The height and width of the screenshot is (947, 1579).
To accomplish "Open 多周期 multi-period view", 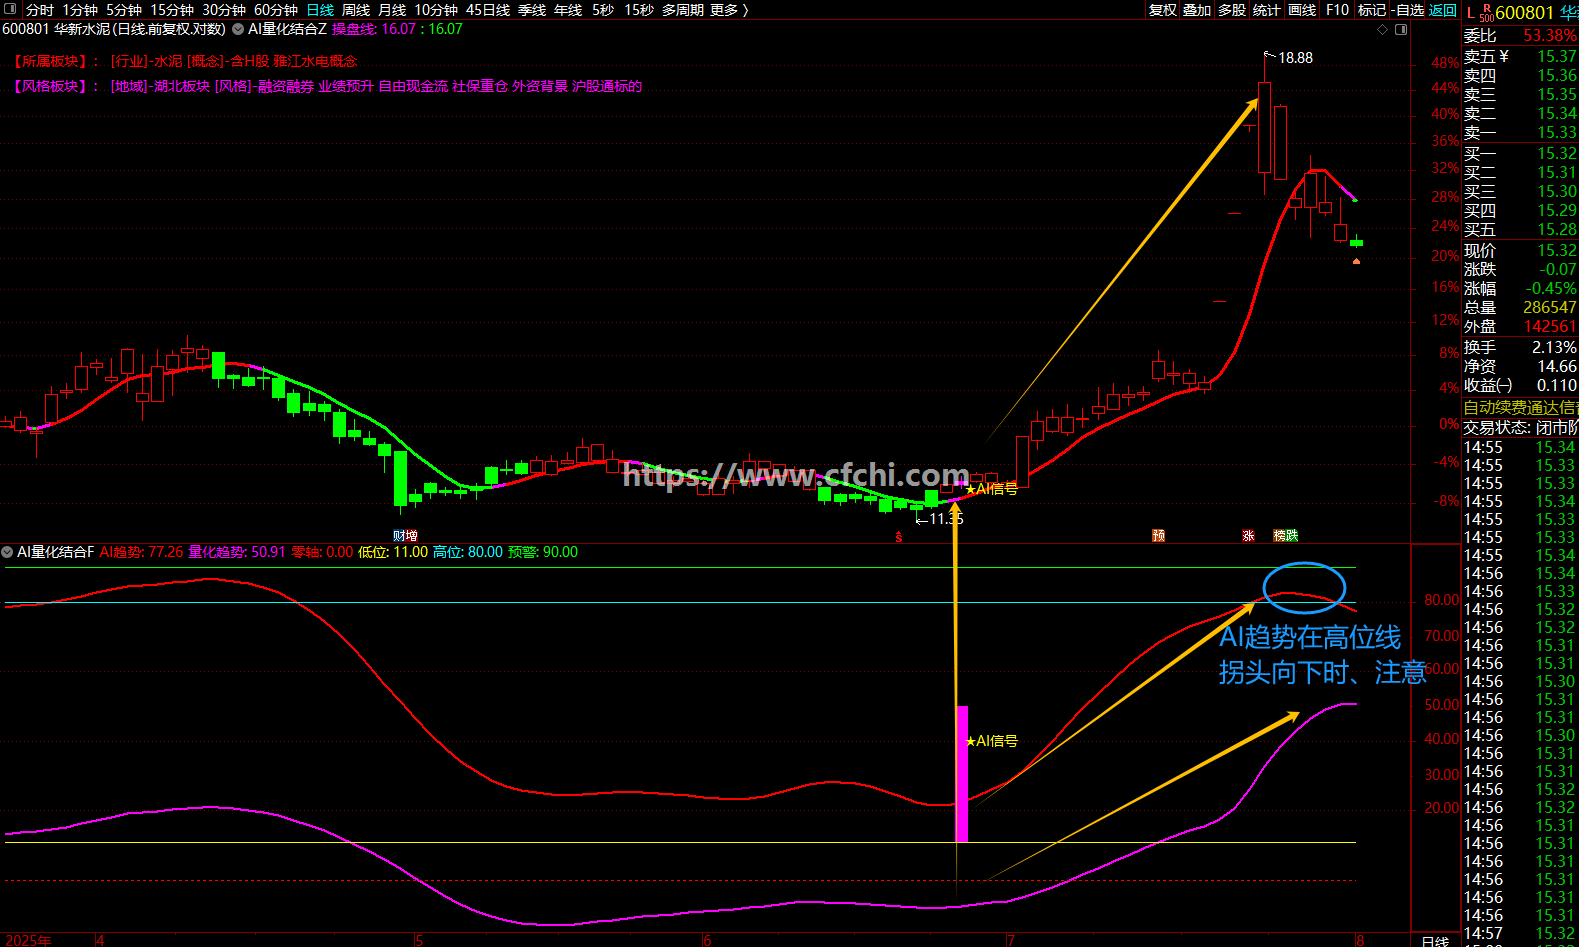I will coord(683,10).
